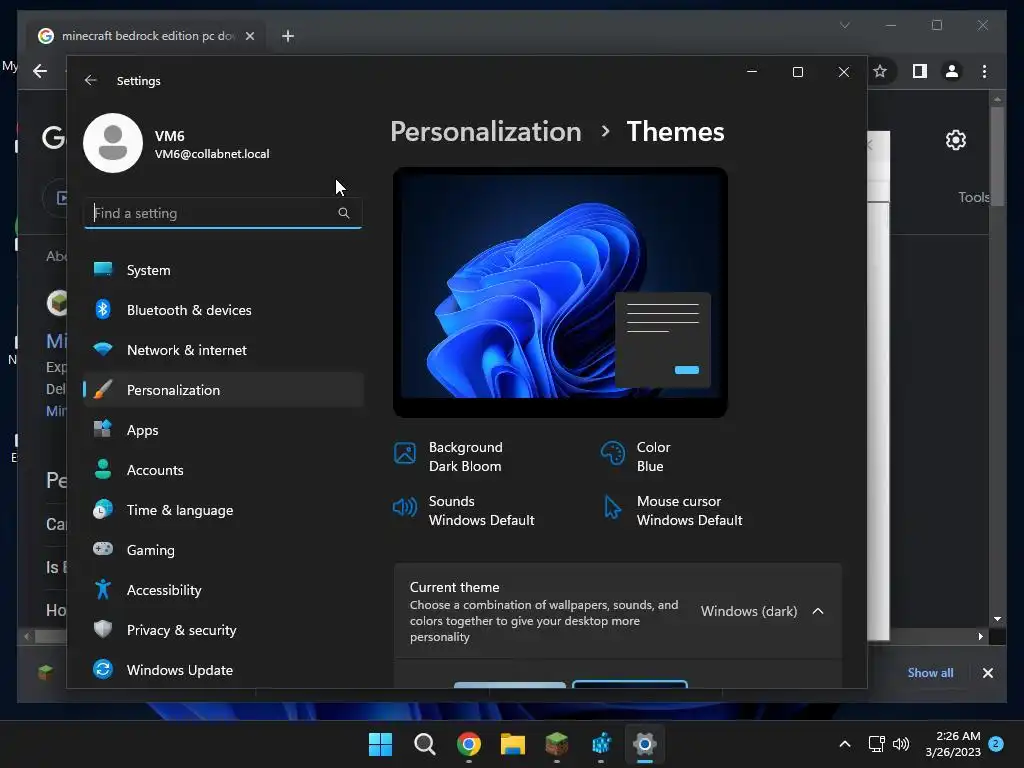Open Network & internet settings
Screen dimensions: 1024x768
click(x=223, y=350)
